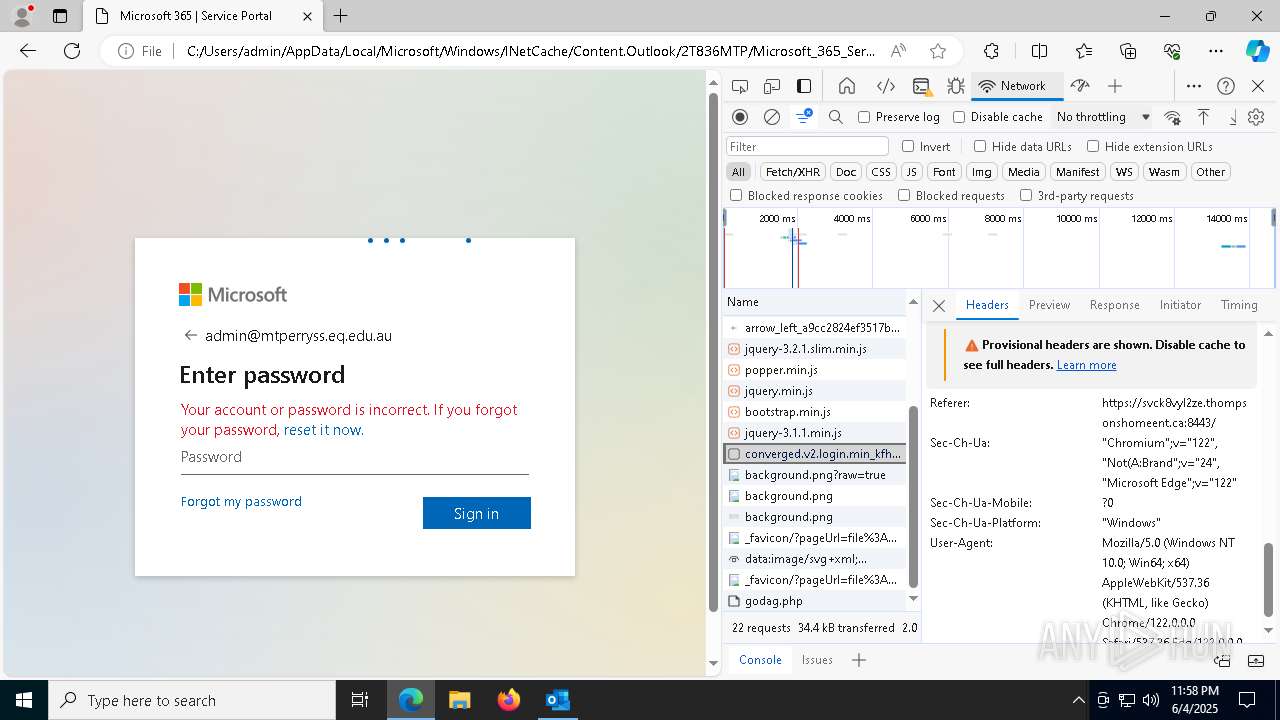Open Network settings gear icon
Screen dimensions: 1280x720
click(1256, 117)
